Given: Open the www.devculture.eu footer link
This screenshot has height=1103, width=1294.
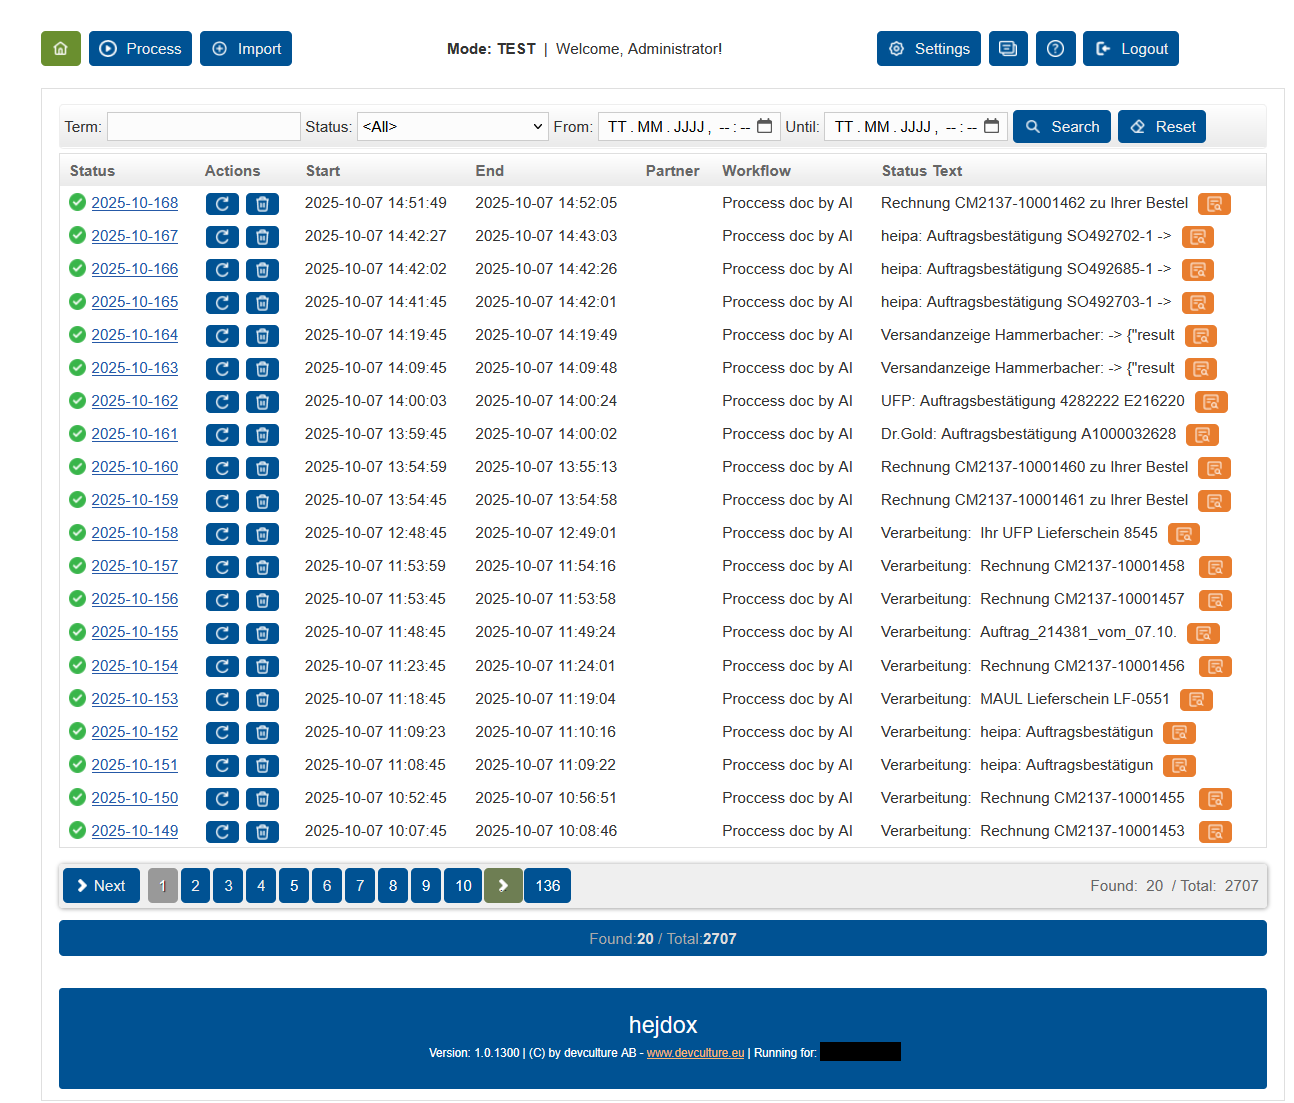Looking at the screenshot, I should (695, 1053).
